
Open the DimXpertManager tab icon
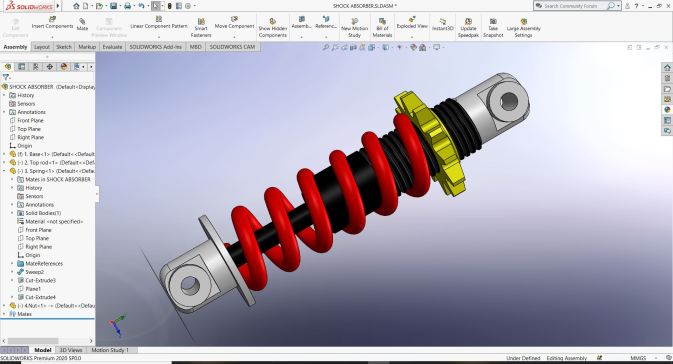(x=50, y=67)
